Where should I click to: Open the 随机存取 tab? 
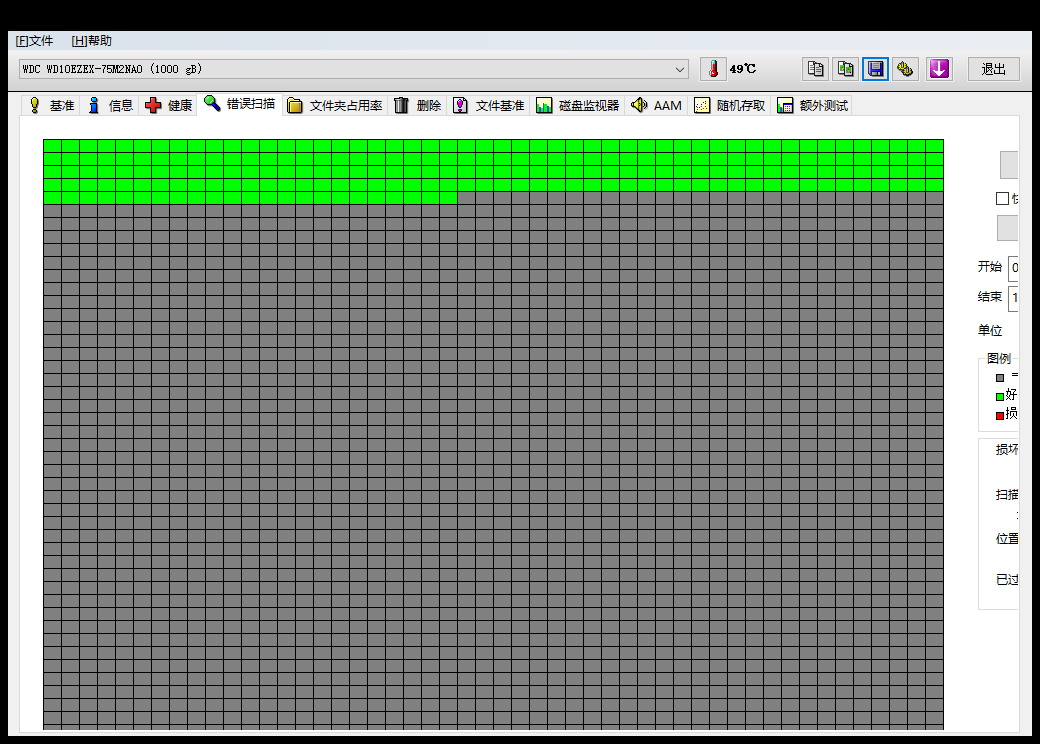[x=729, y=105]
